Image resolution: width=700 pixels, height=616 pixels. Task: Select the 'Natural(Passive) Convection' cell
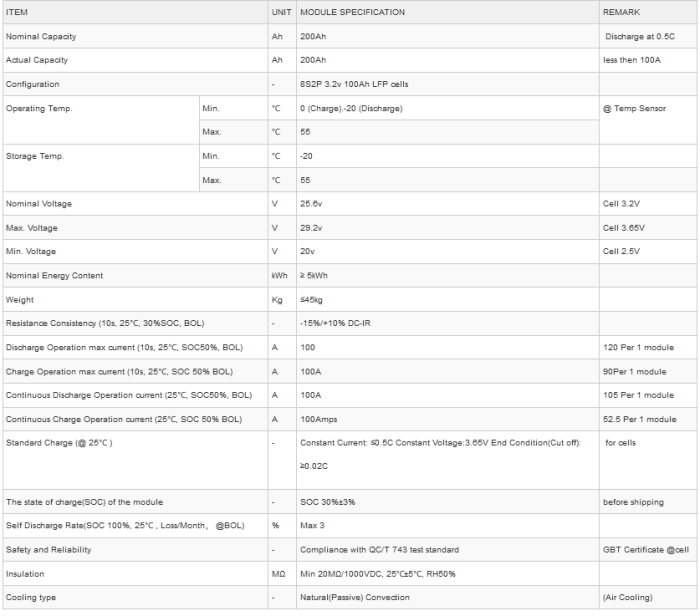[x=355, y=597]
